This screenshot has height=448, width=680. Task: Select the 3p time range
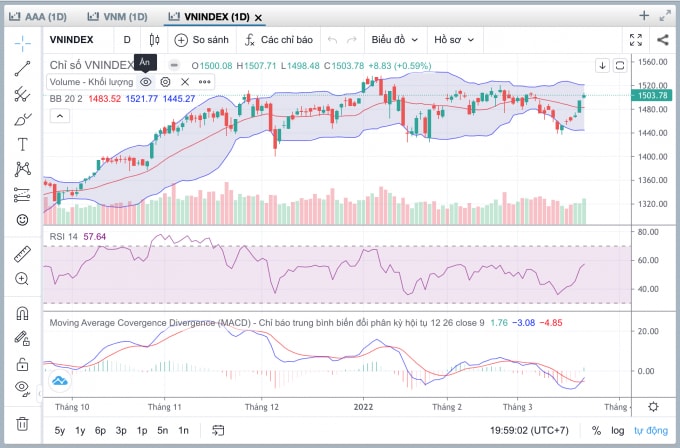(121, 431)
